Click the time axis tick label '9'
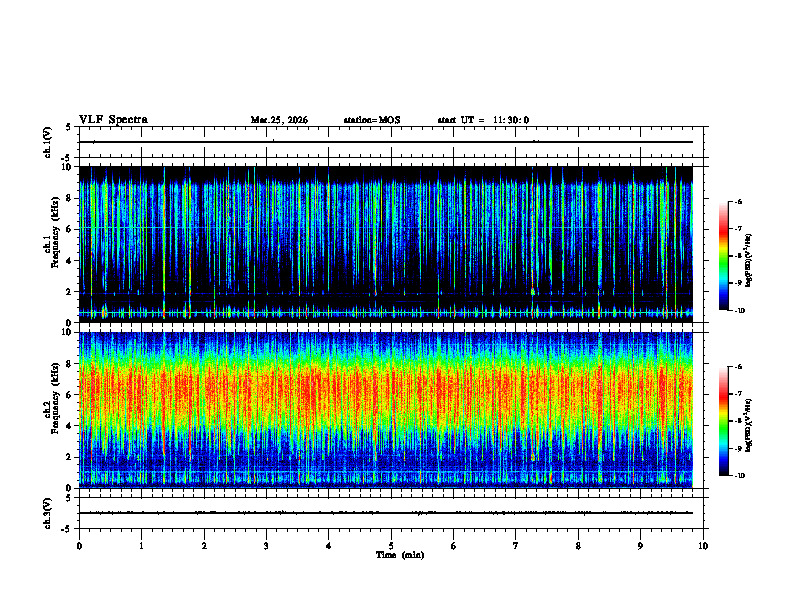Viewport: 792px width, 612px height. pyautogui.click(x=640, y=546)
